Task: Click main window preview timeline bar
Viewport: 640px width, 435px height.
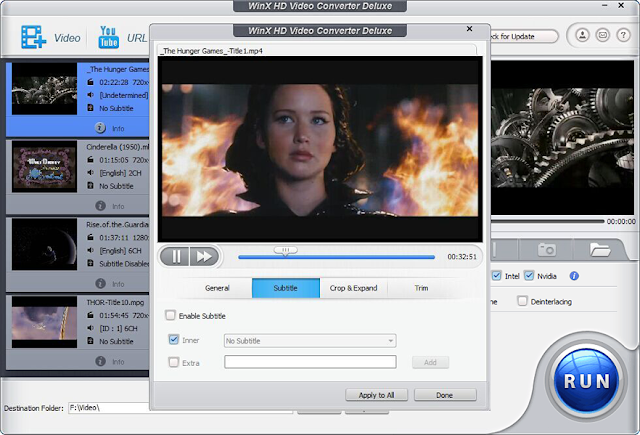Action: [x=547, y=221]
